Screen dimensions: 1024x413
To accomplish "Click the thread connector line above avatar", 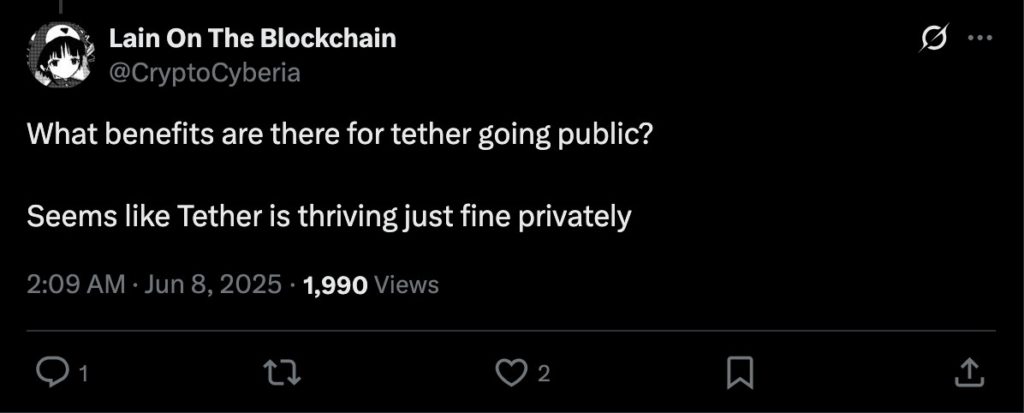I will pos(59,6).
